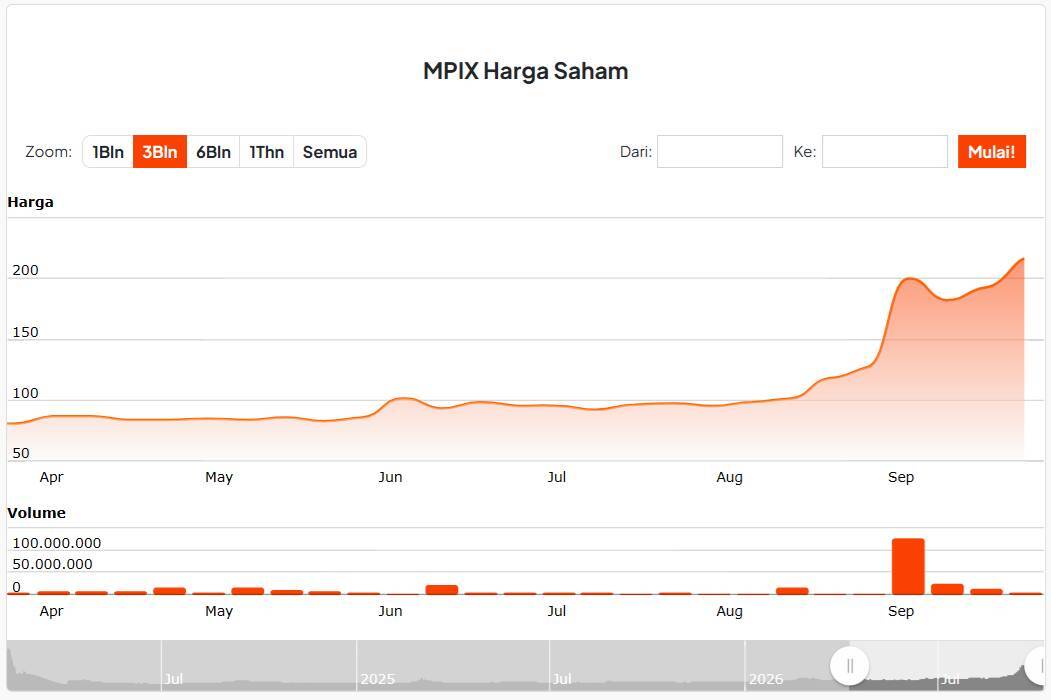Switch zoom to 6Bln
Image resolution: width=1051 pixels, height=700 pixels.
click(x=213, y=152)
